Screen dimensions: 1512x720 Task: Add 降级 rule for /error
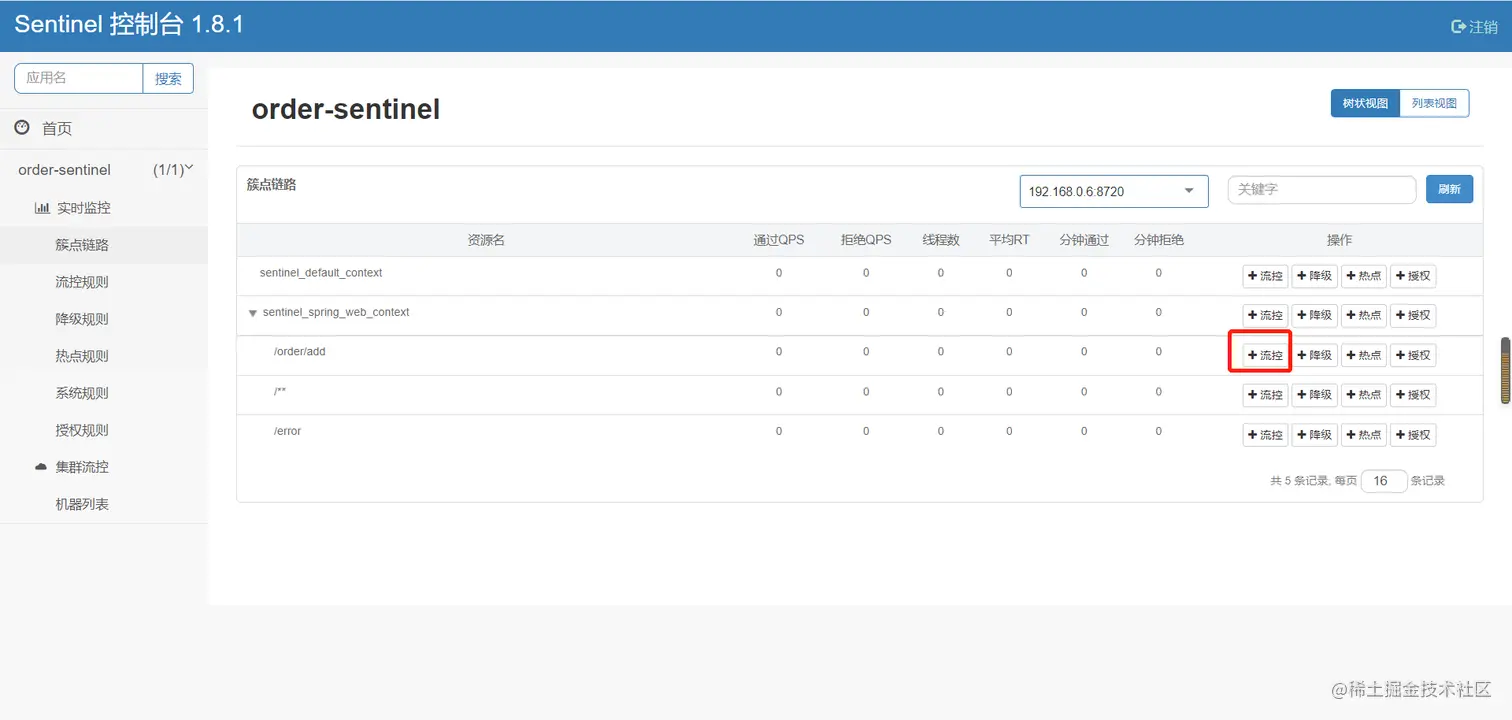(1314, 435)
